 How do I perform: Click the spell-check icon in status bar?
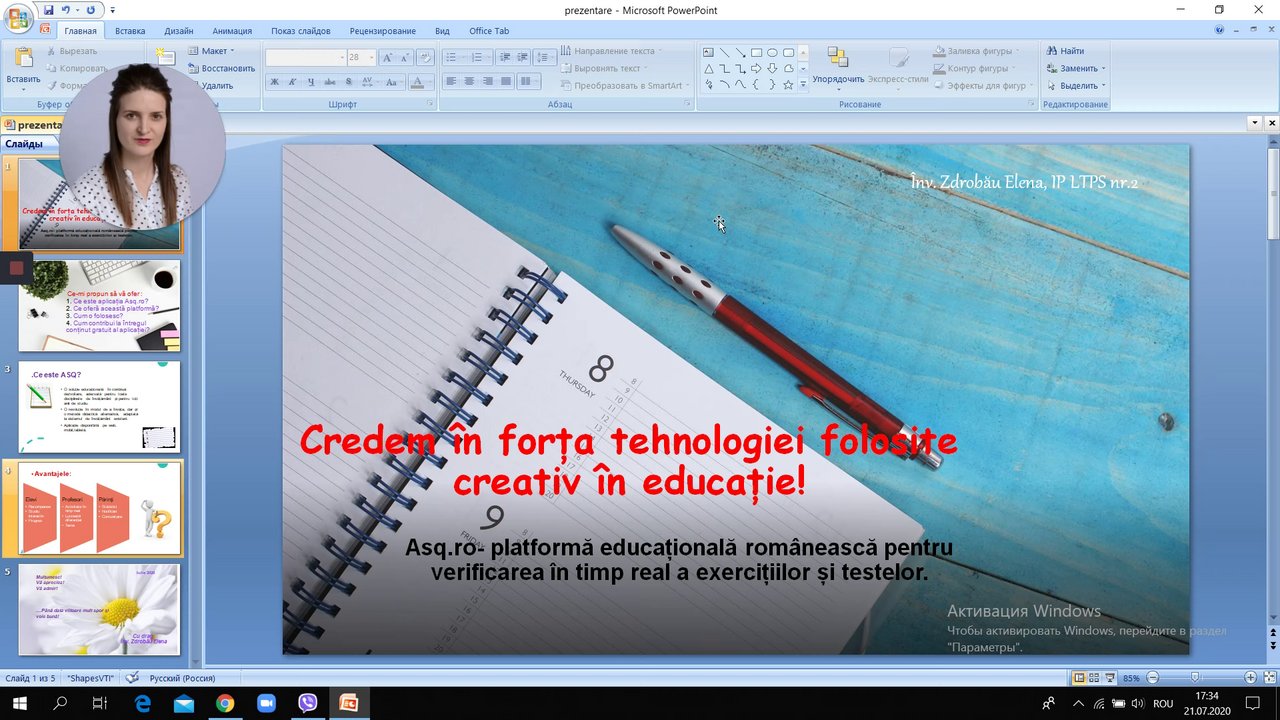pos(132,678)
